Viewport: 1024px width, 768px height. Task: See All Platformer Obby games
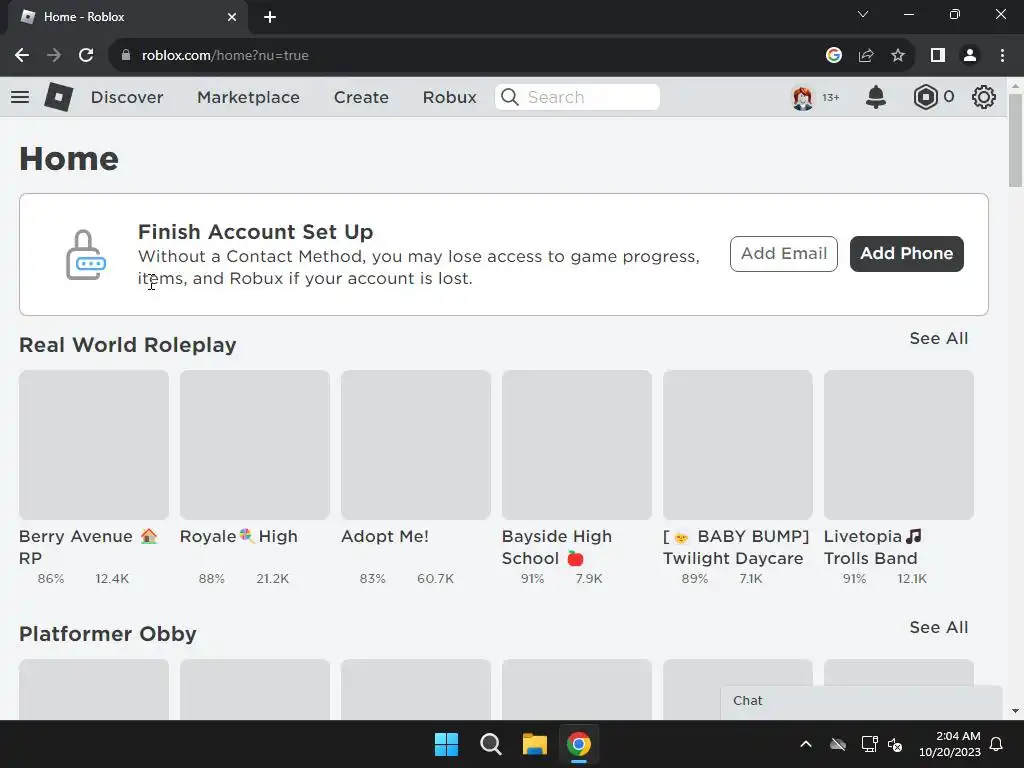[938, 628]
